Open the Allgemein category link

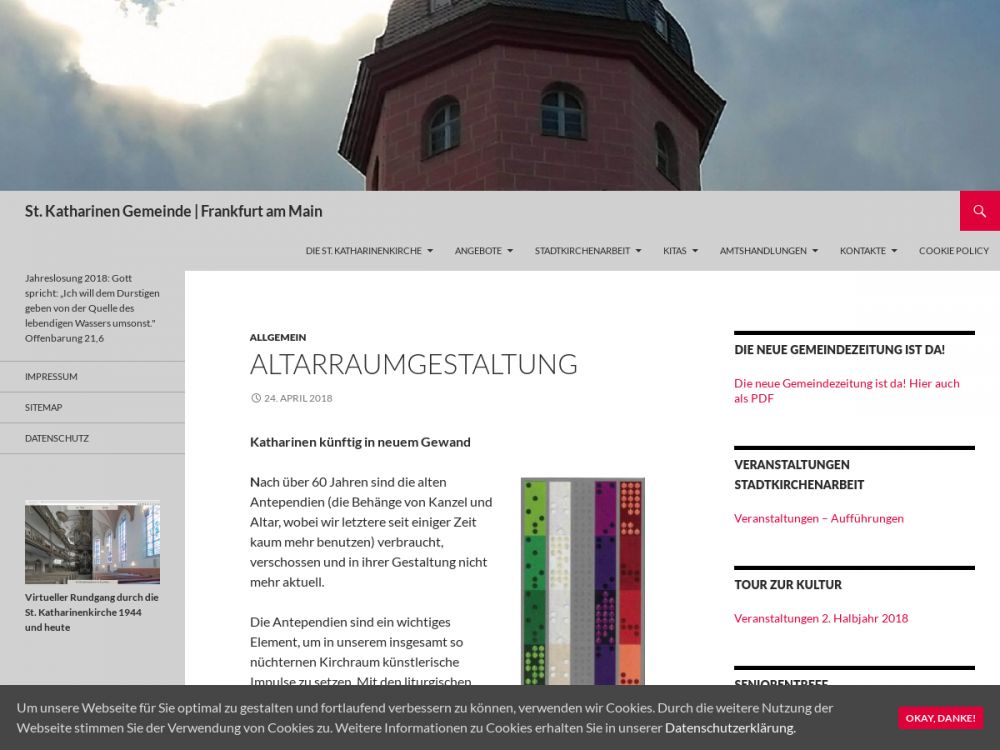pos(278,338)
